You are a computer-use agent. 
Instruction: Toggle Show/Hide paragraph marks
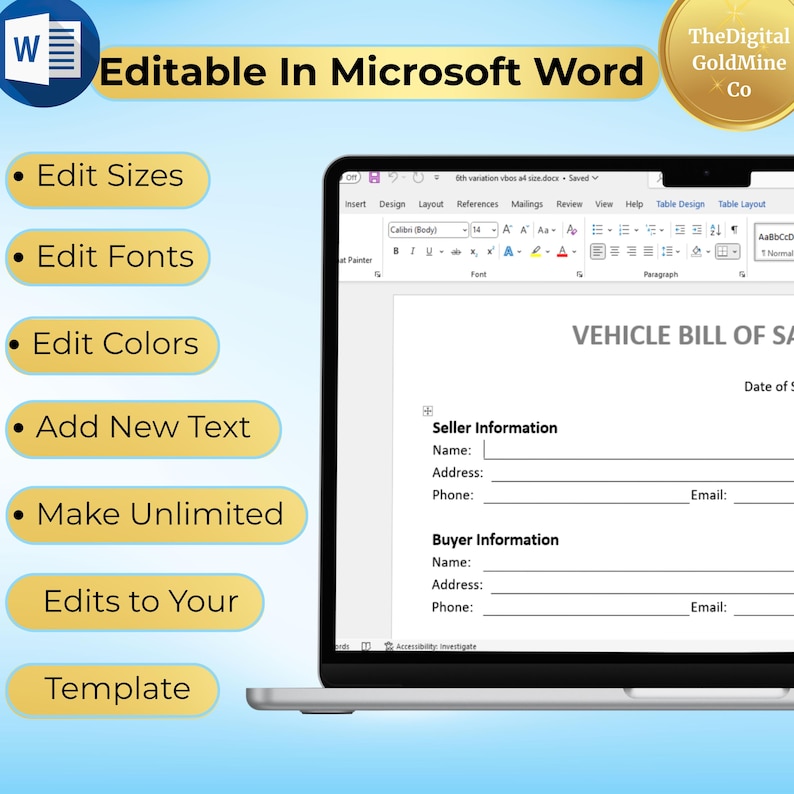pos(734,229)
